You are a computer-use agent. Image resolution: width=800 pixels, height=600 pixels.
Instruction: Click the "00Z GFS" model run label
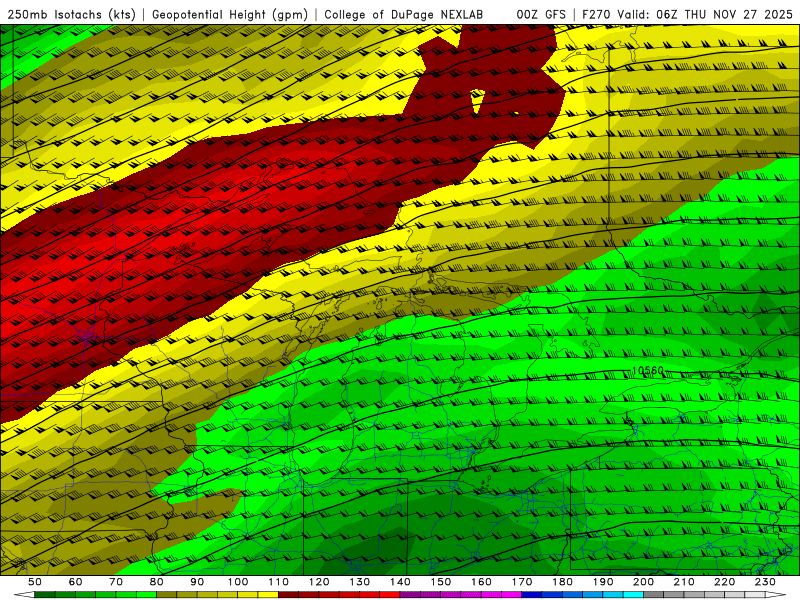click(541, 15)
